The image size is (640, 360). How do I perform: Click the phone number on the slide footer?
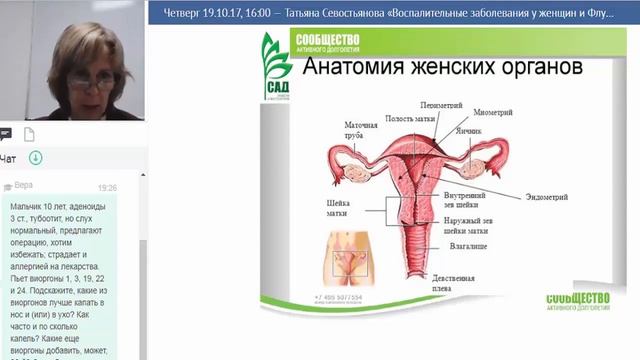(x=338, y=298)
